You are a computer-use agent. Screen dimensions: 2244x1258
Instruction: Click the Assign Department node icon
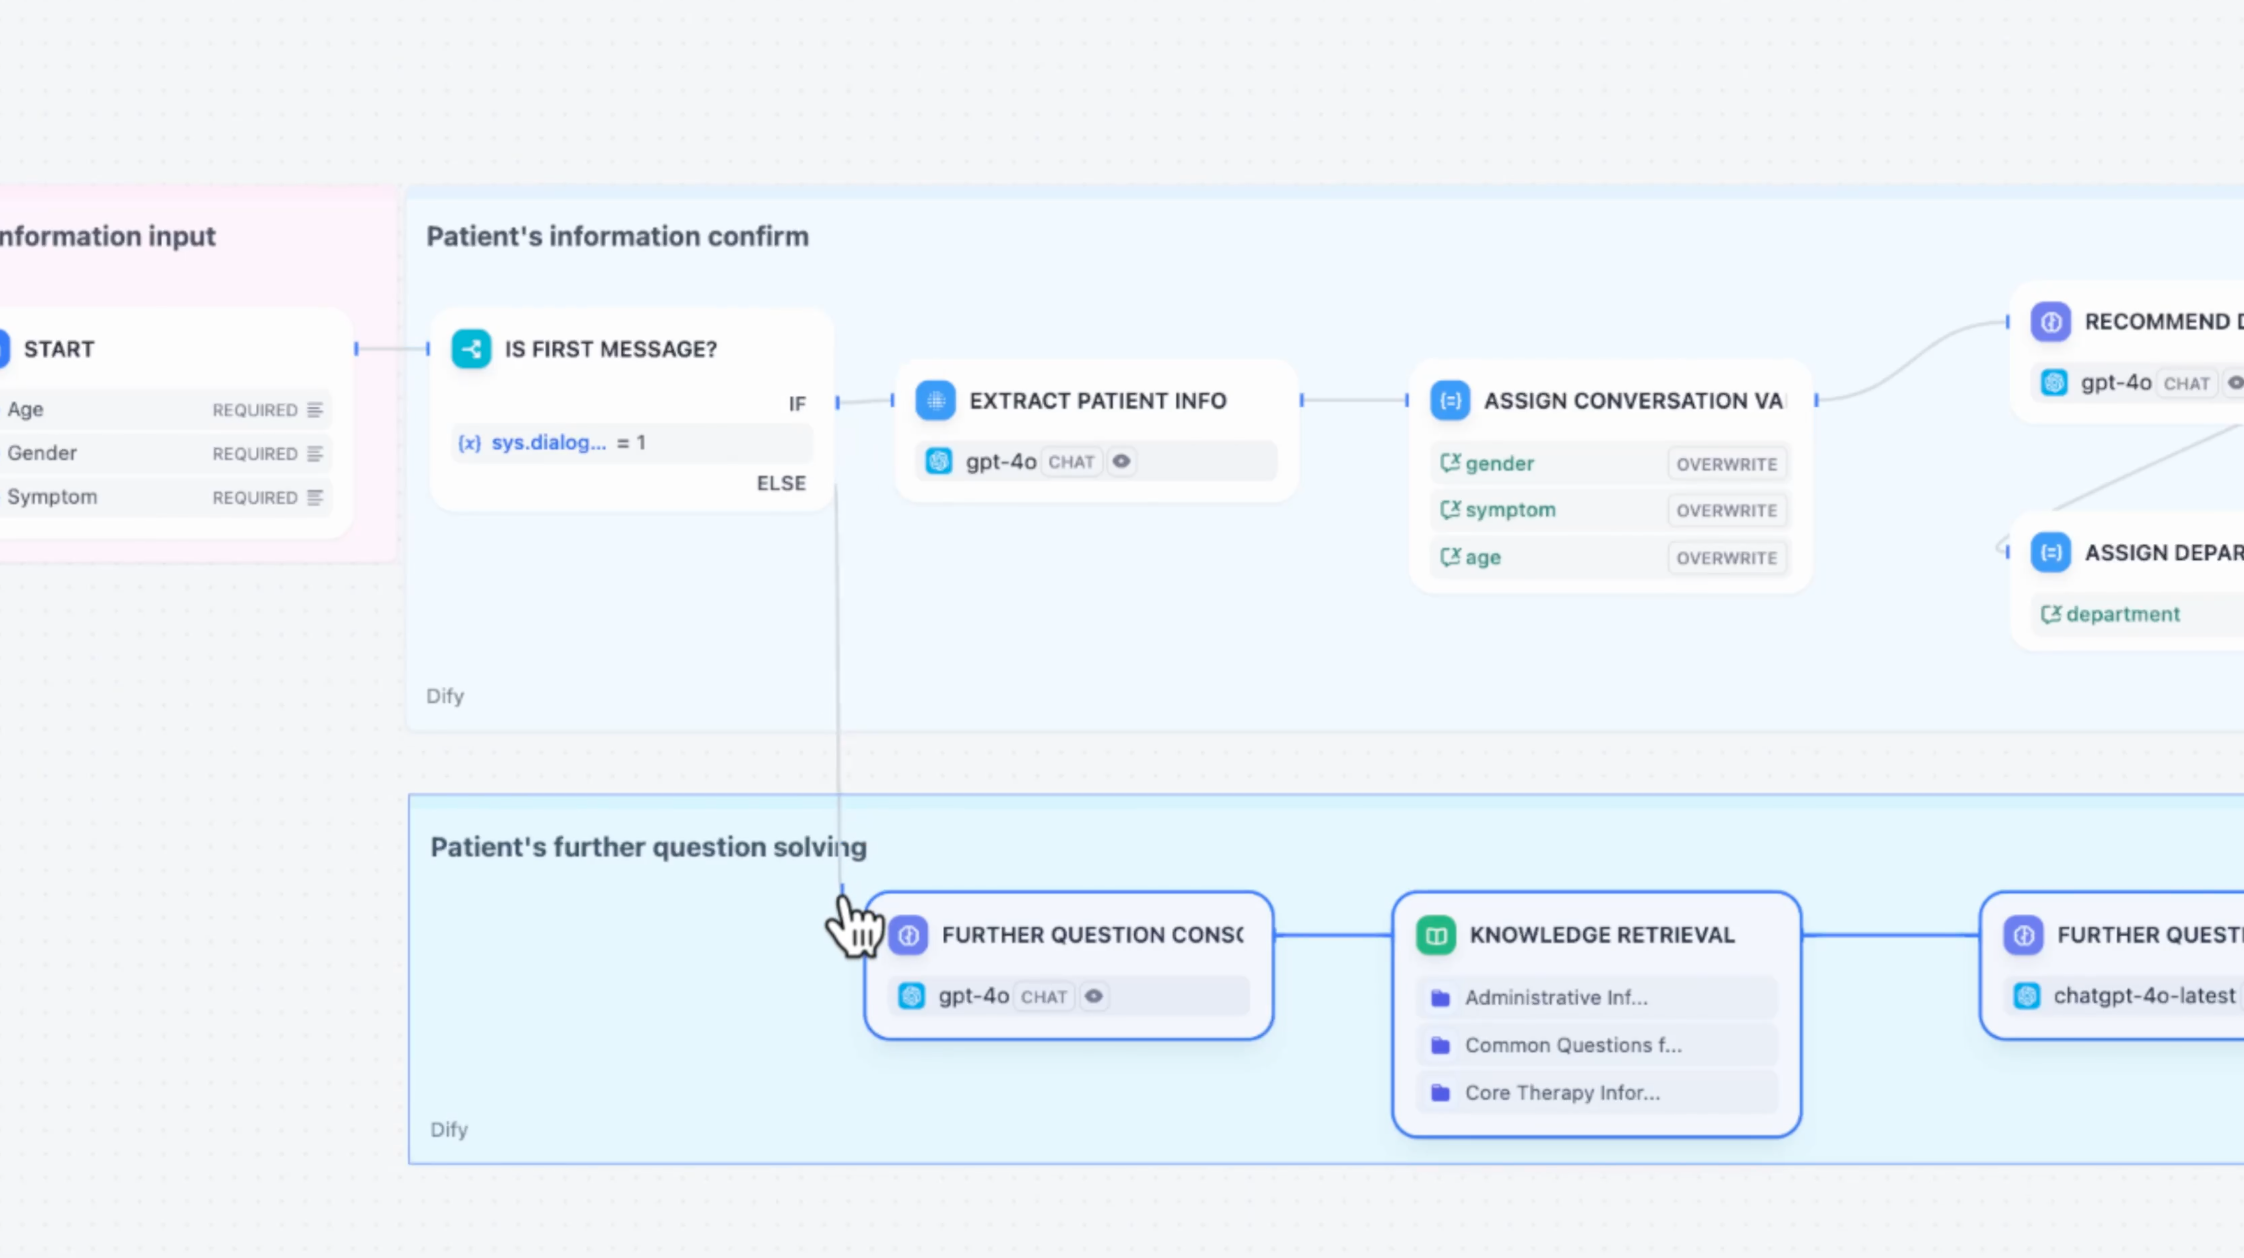2050,553
